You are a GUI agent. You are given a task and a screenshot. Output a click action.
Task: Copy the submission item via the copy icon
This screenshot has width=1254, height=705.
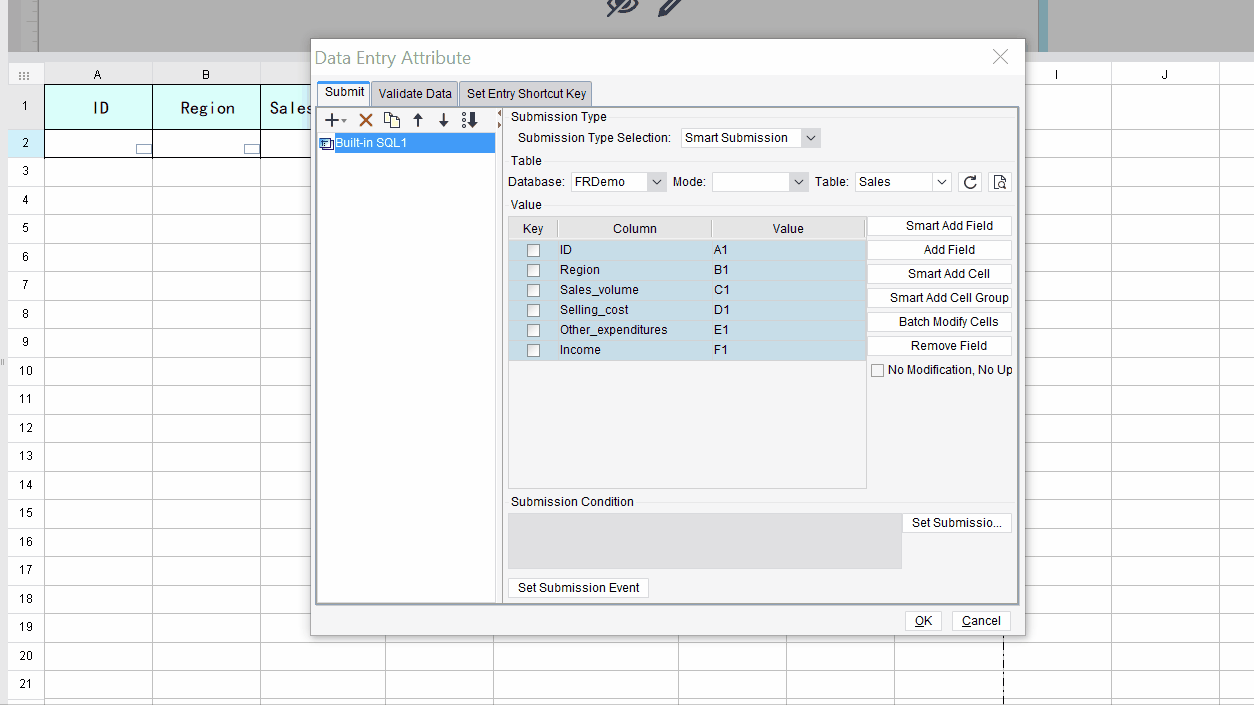point(393,120)
